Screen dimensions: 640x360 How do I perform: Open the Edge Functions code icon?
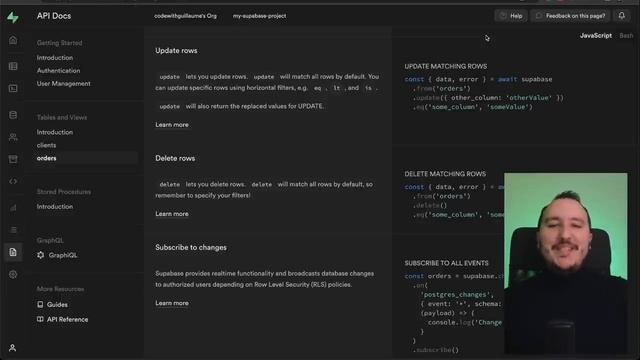click(x=13, y=181)
